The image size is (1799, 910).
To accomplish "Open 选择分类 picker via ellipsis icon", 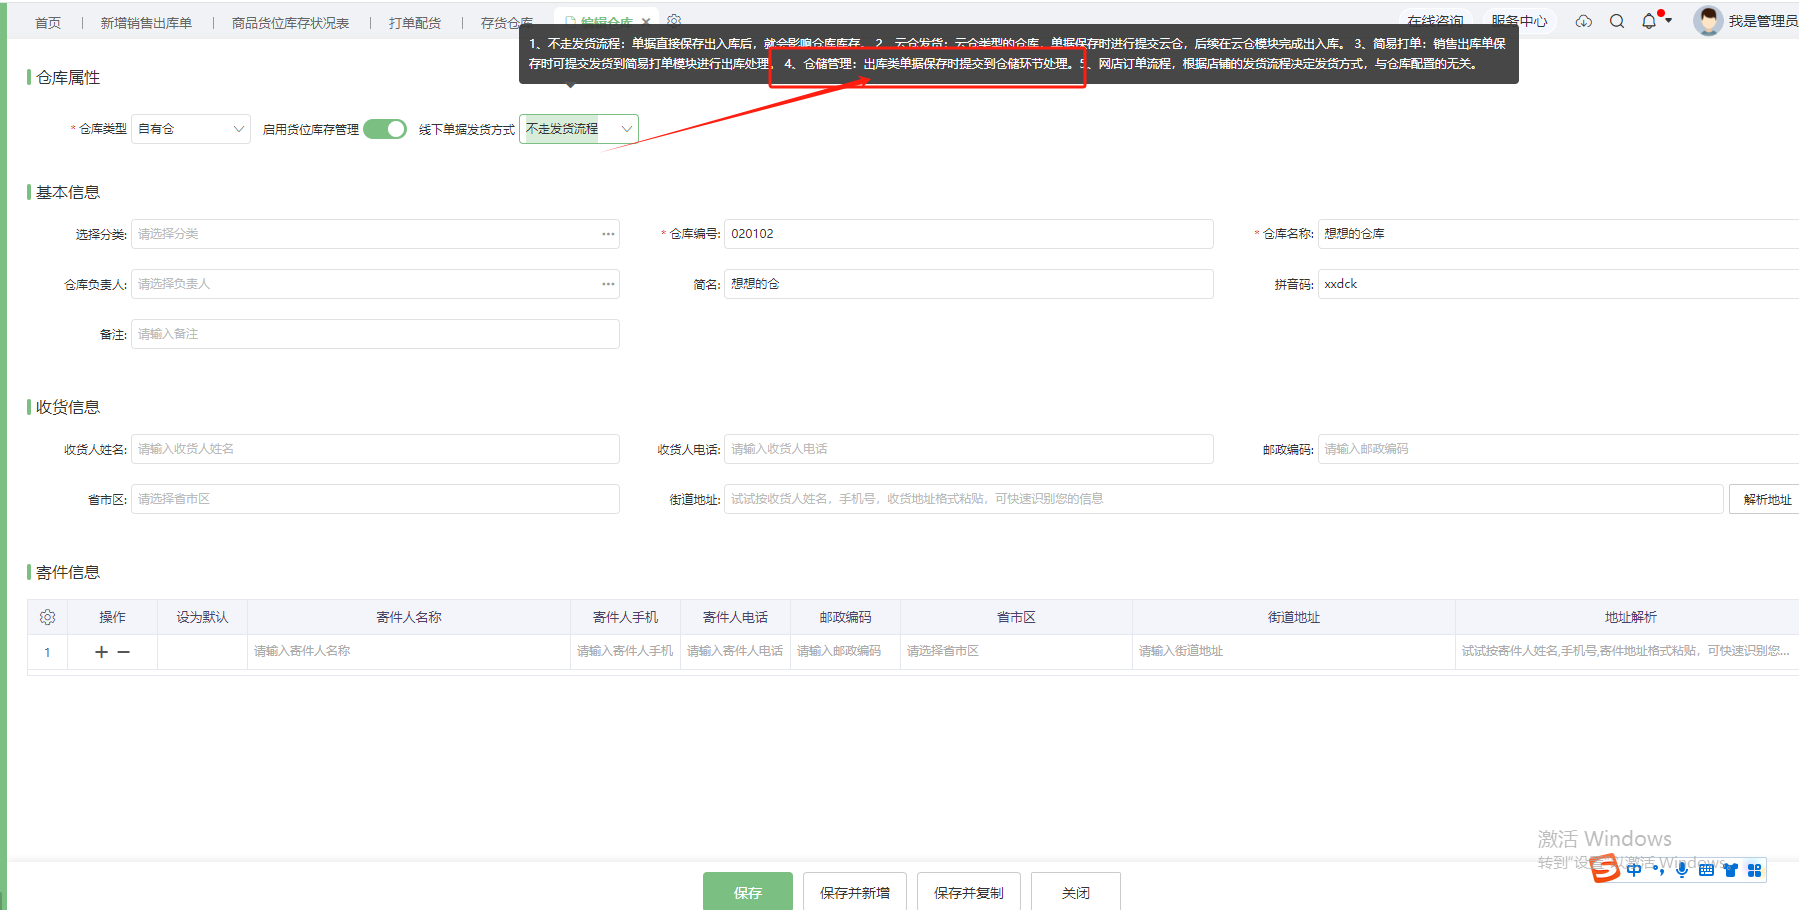I will [608, 234].
